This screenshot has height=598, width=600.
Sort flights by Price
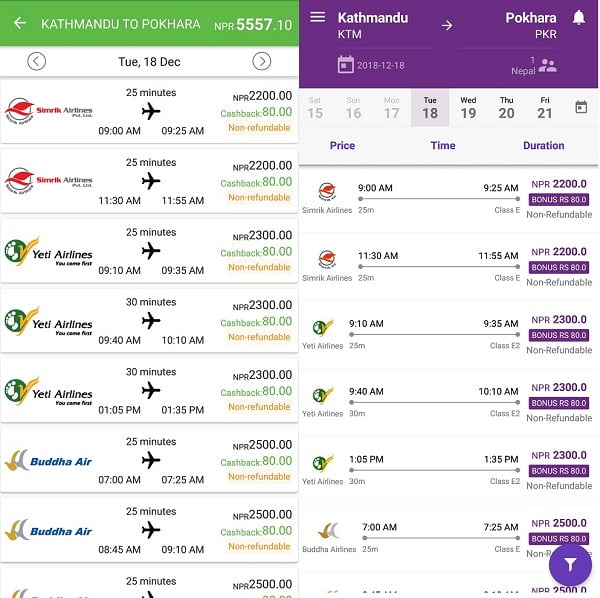click(x=342, y=145)
